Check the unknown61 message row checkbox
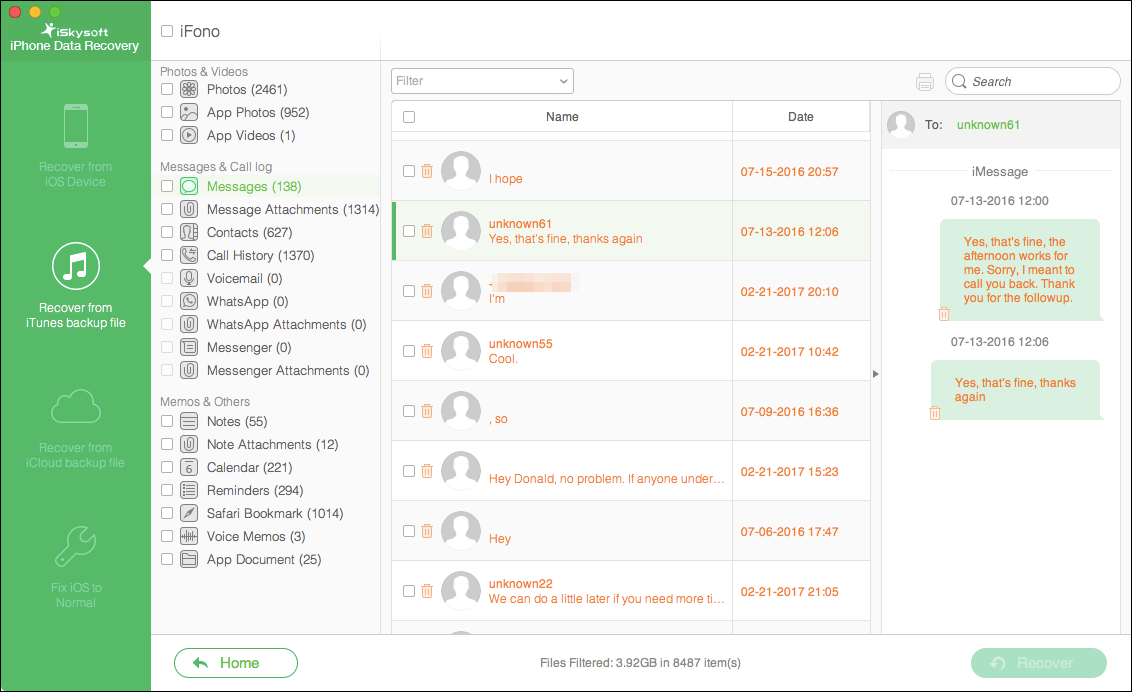Image resolution: width=1132 pixels, height=692 pixels. click(409, 231)
